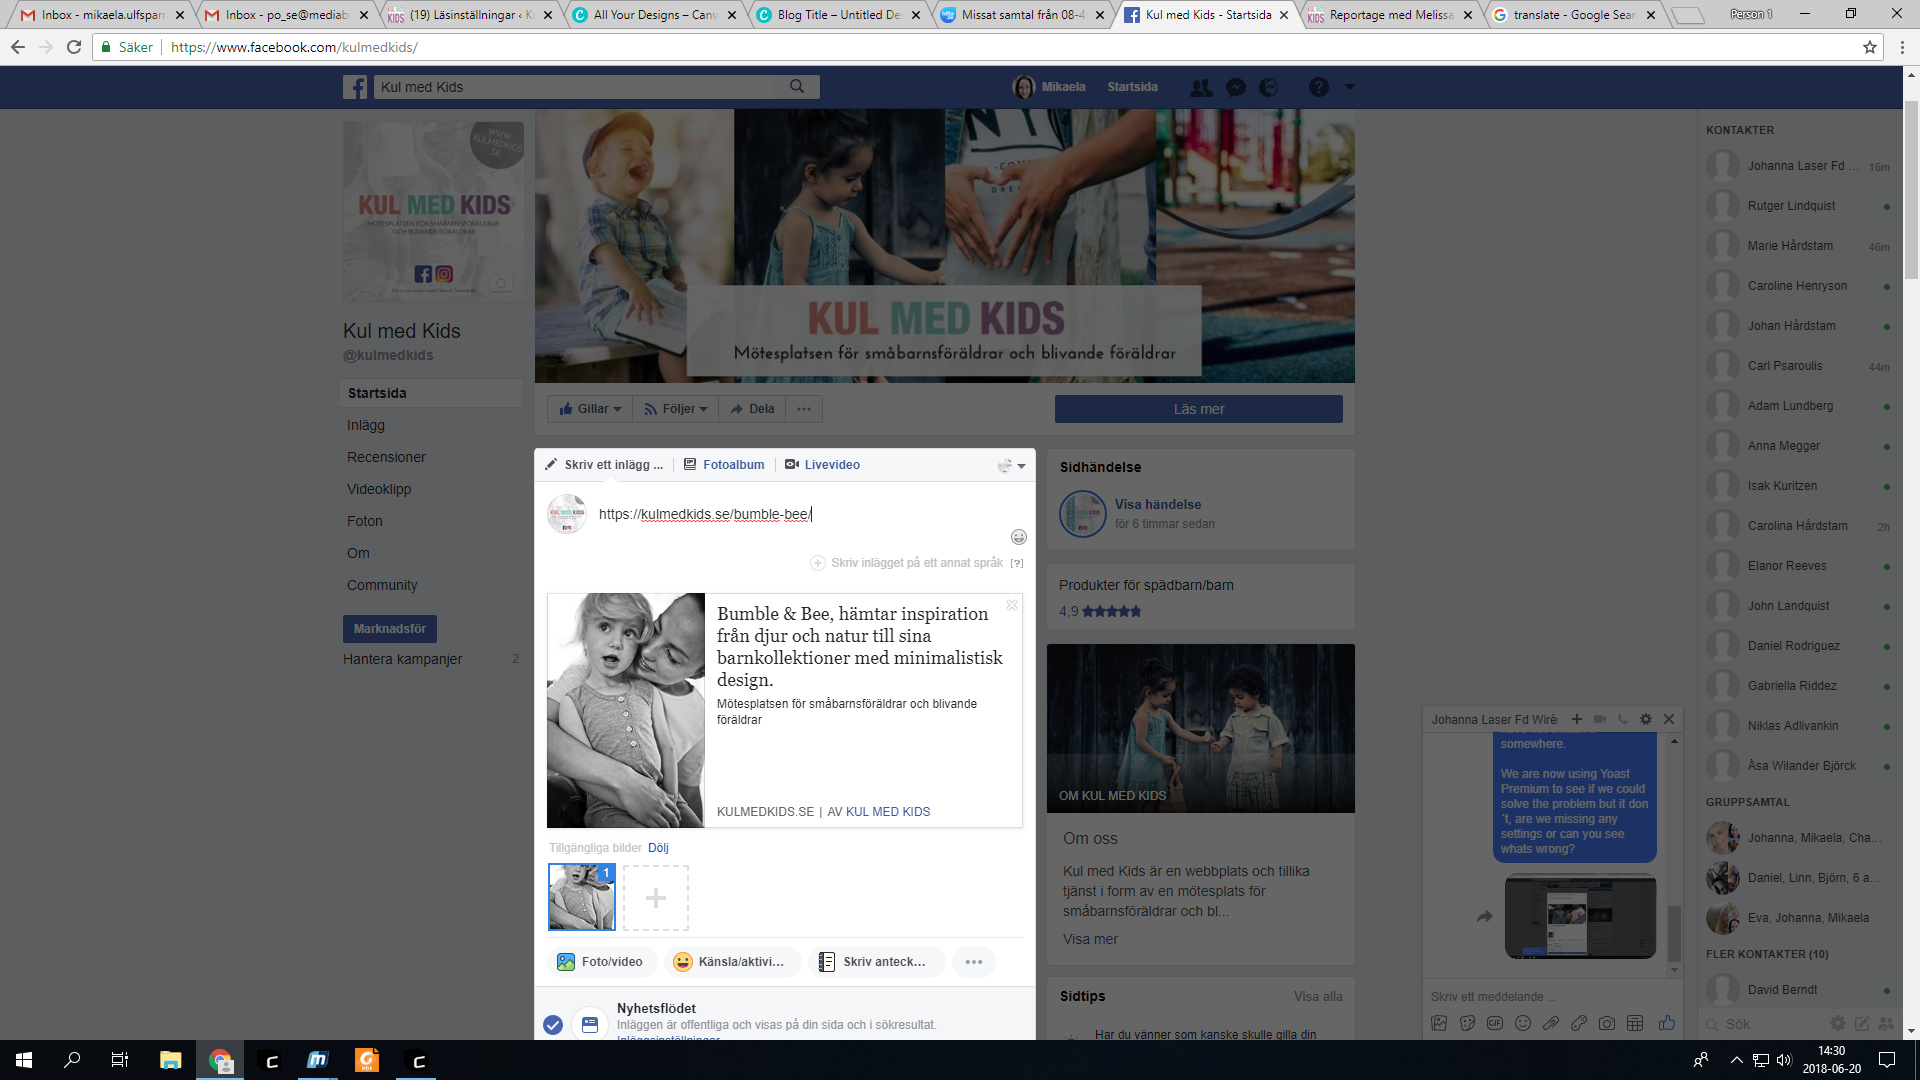Expand the Gillar dropdown button
This screenshot has height=1080, width=1920.
pos(590,409)
